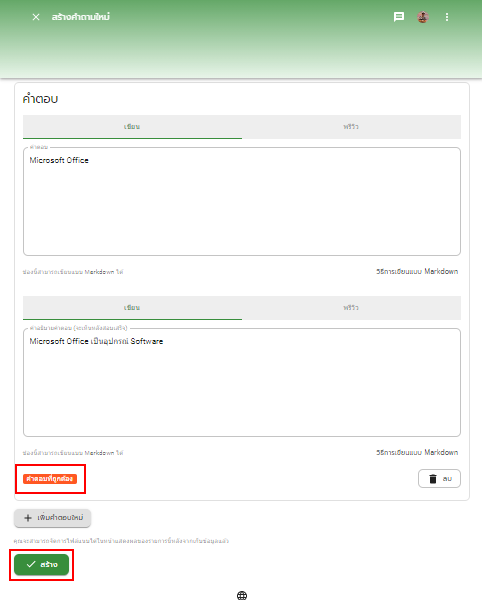
Task: Select preview tab above the answer explanation field
Action: pos(351,308)
